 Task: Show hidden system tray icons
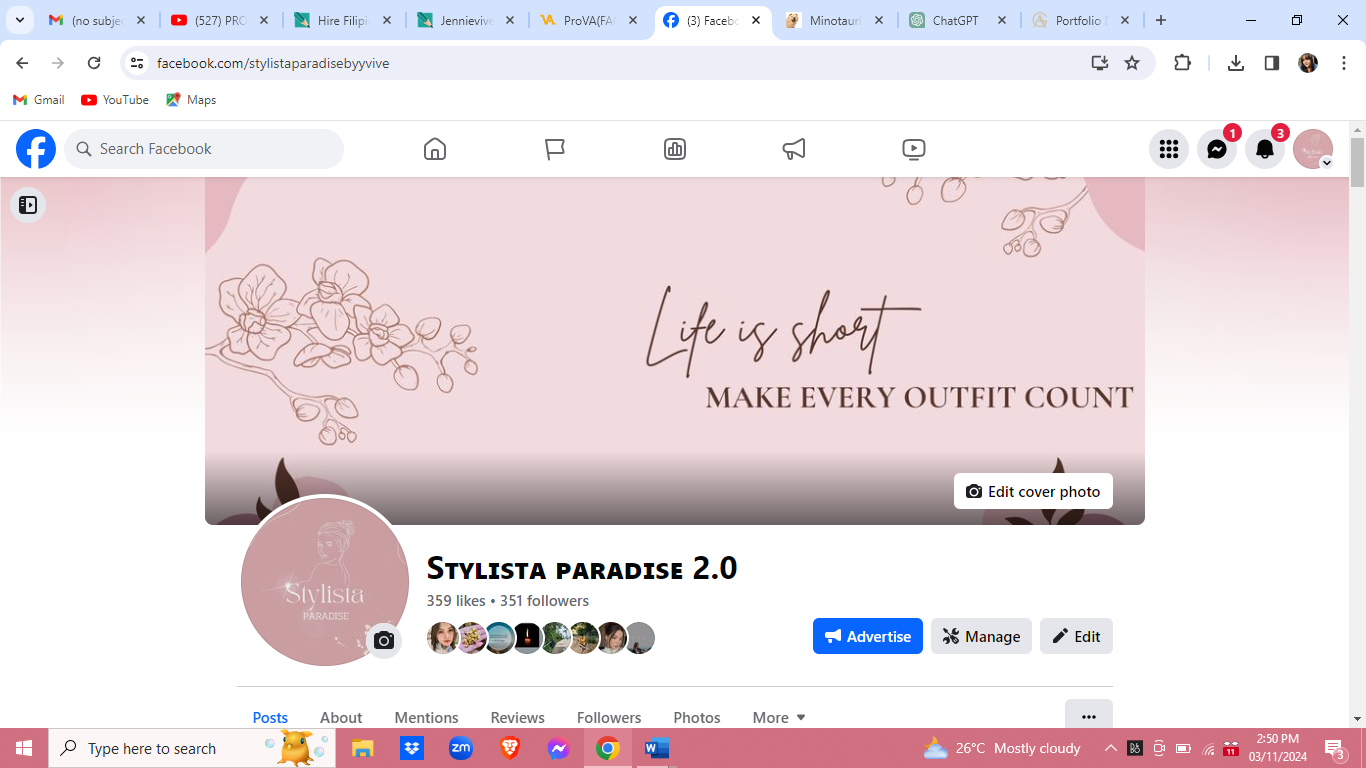pos(1110,748)
